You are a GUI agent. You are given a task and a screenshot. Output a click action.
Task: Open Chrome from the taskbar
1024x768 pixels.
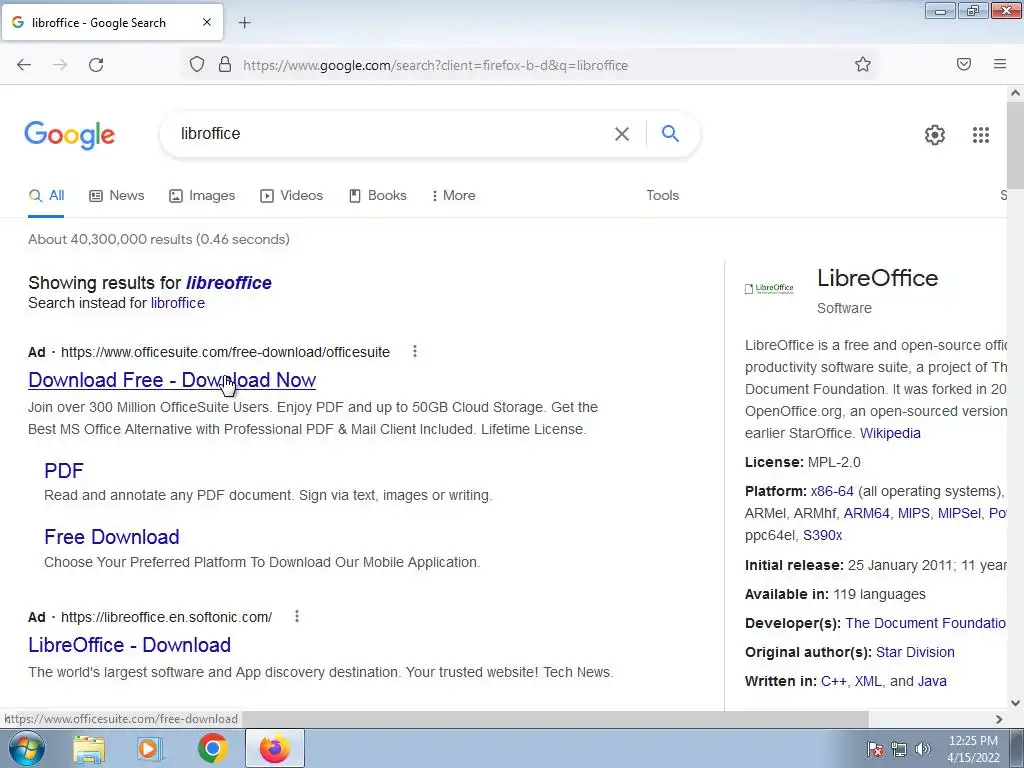(x=212, y=749)
